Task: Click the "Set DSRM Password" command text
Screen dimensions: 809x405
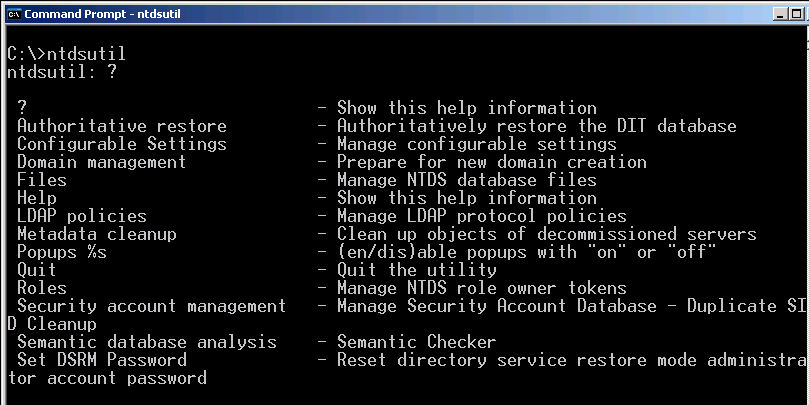Action: click(101, 360)
